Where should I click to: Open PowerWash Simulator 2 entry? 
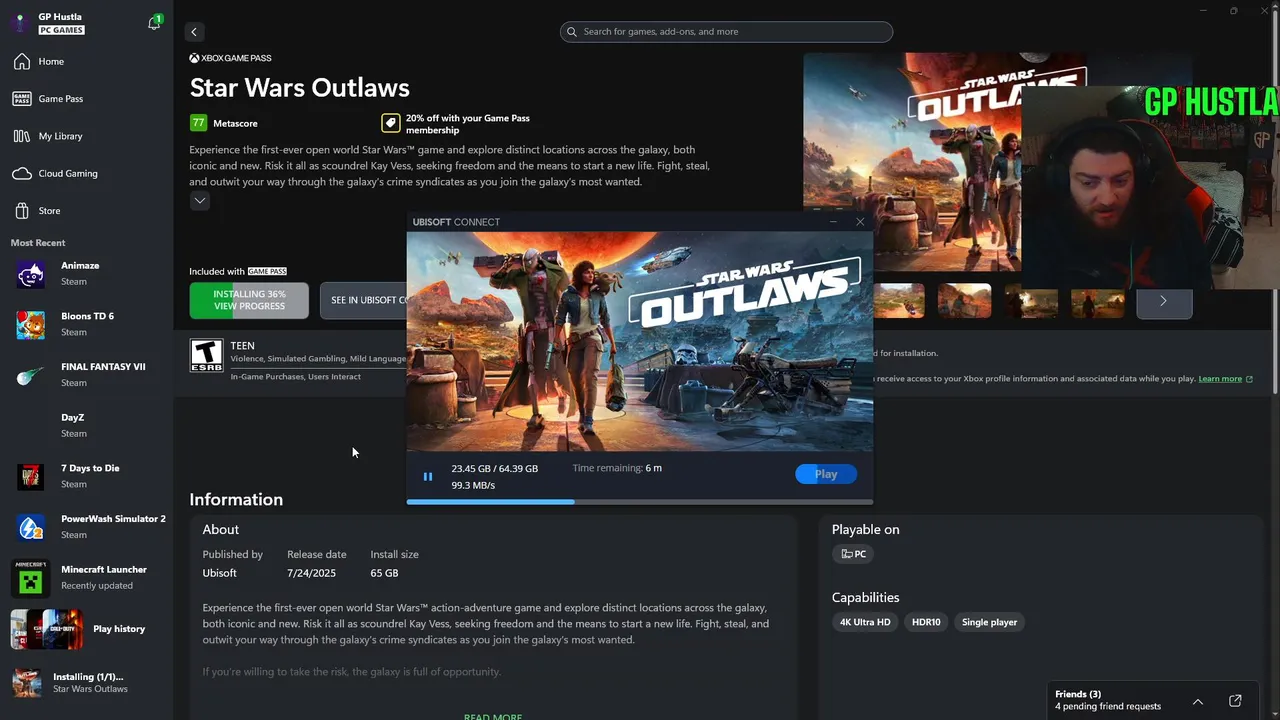[x=86, y=526]
